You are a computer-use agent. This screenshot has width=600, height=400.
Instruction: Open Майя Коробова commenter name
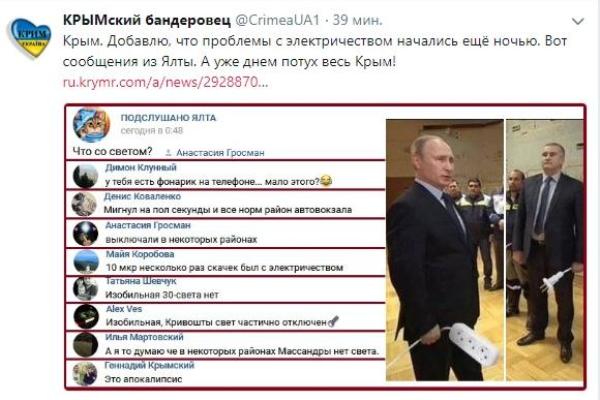click(140, 254)
